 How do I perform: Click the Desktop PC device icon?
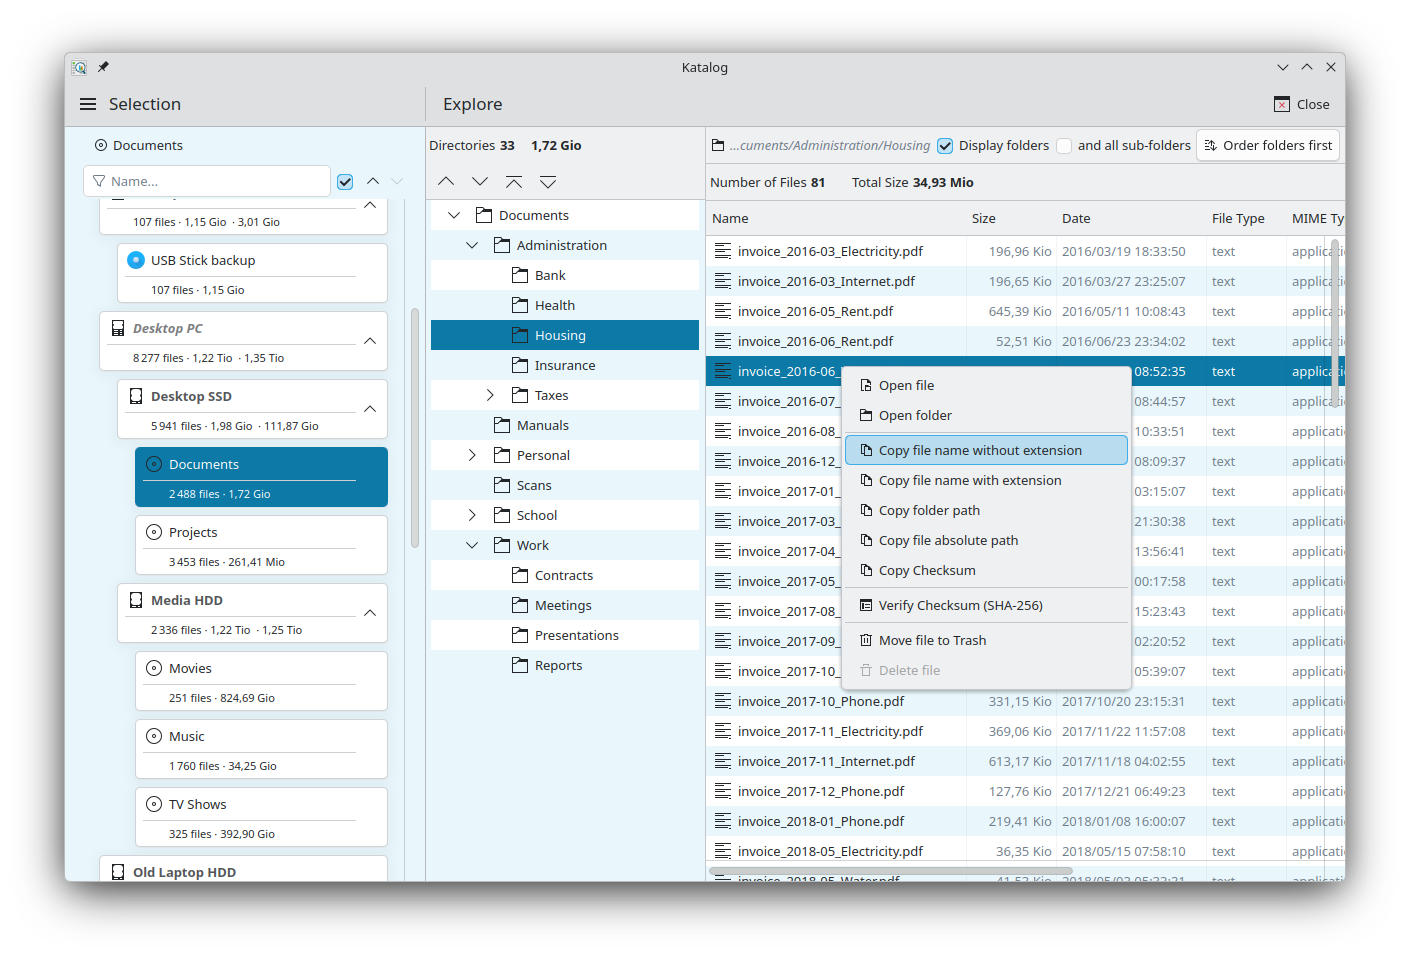(118, 328)
